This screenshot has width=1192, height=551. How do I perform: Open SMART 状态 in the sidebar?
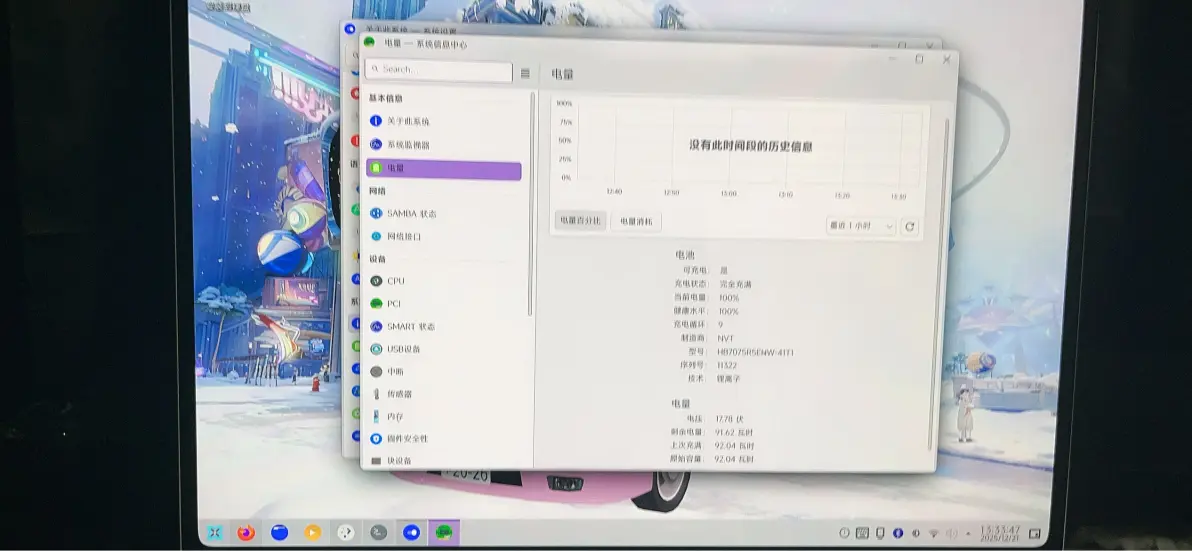(x=445, y=326)
